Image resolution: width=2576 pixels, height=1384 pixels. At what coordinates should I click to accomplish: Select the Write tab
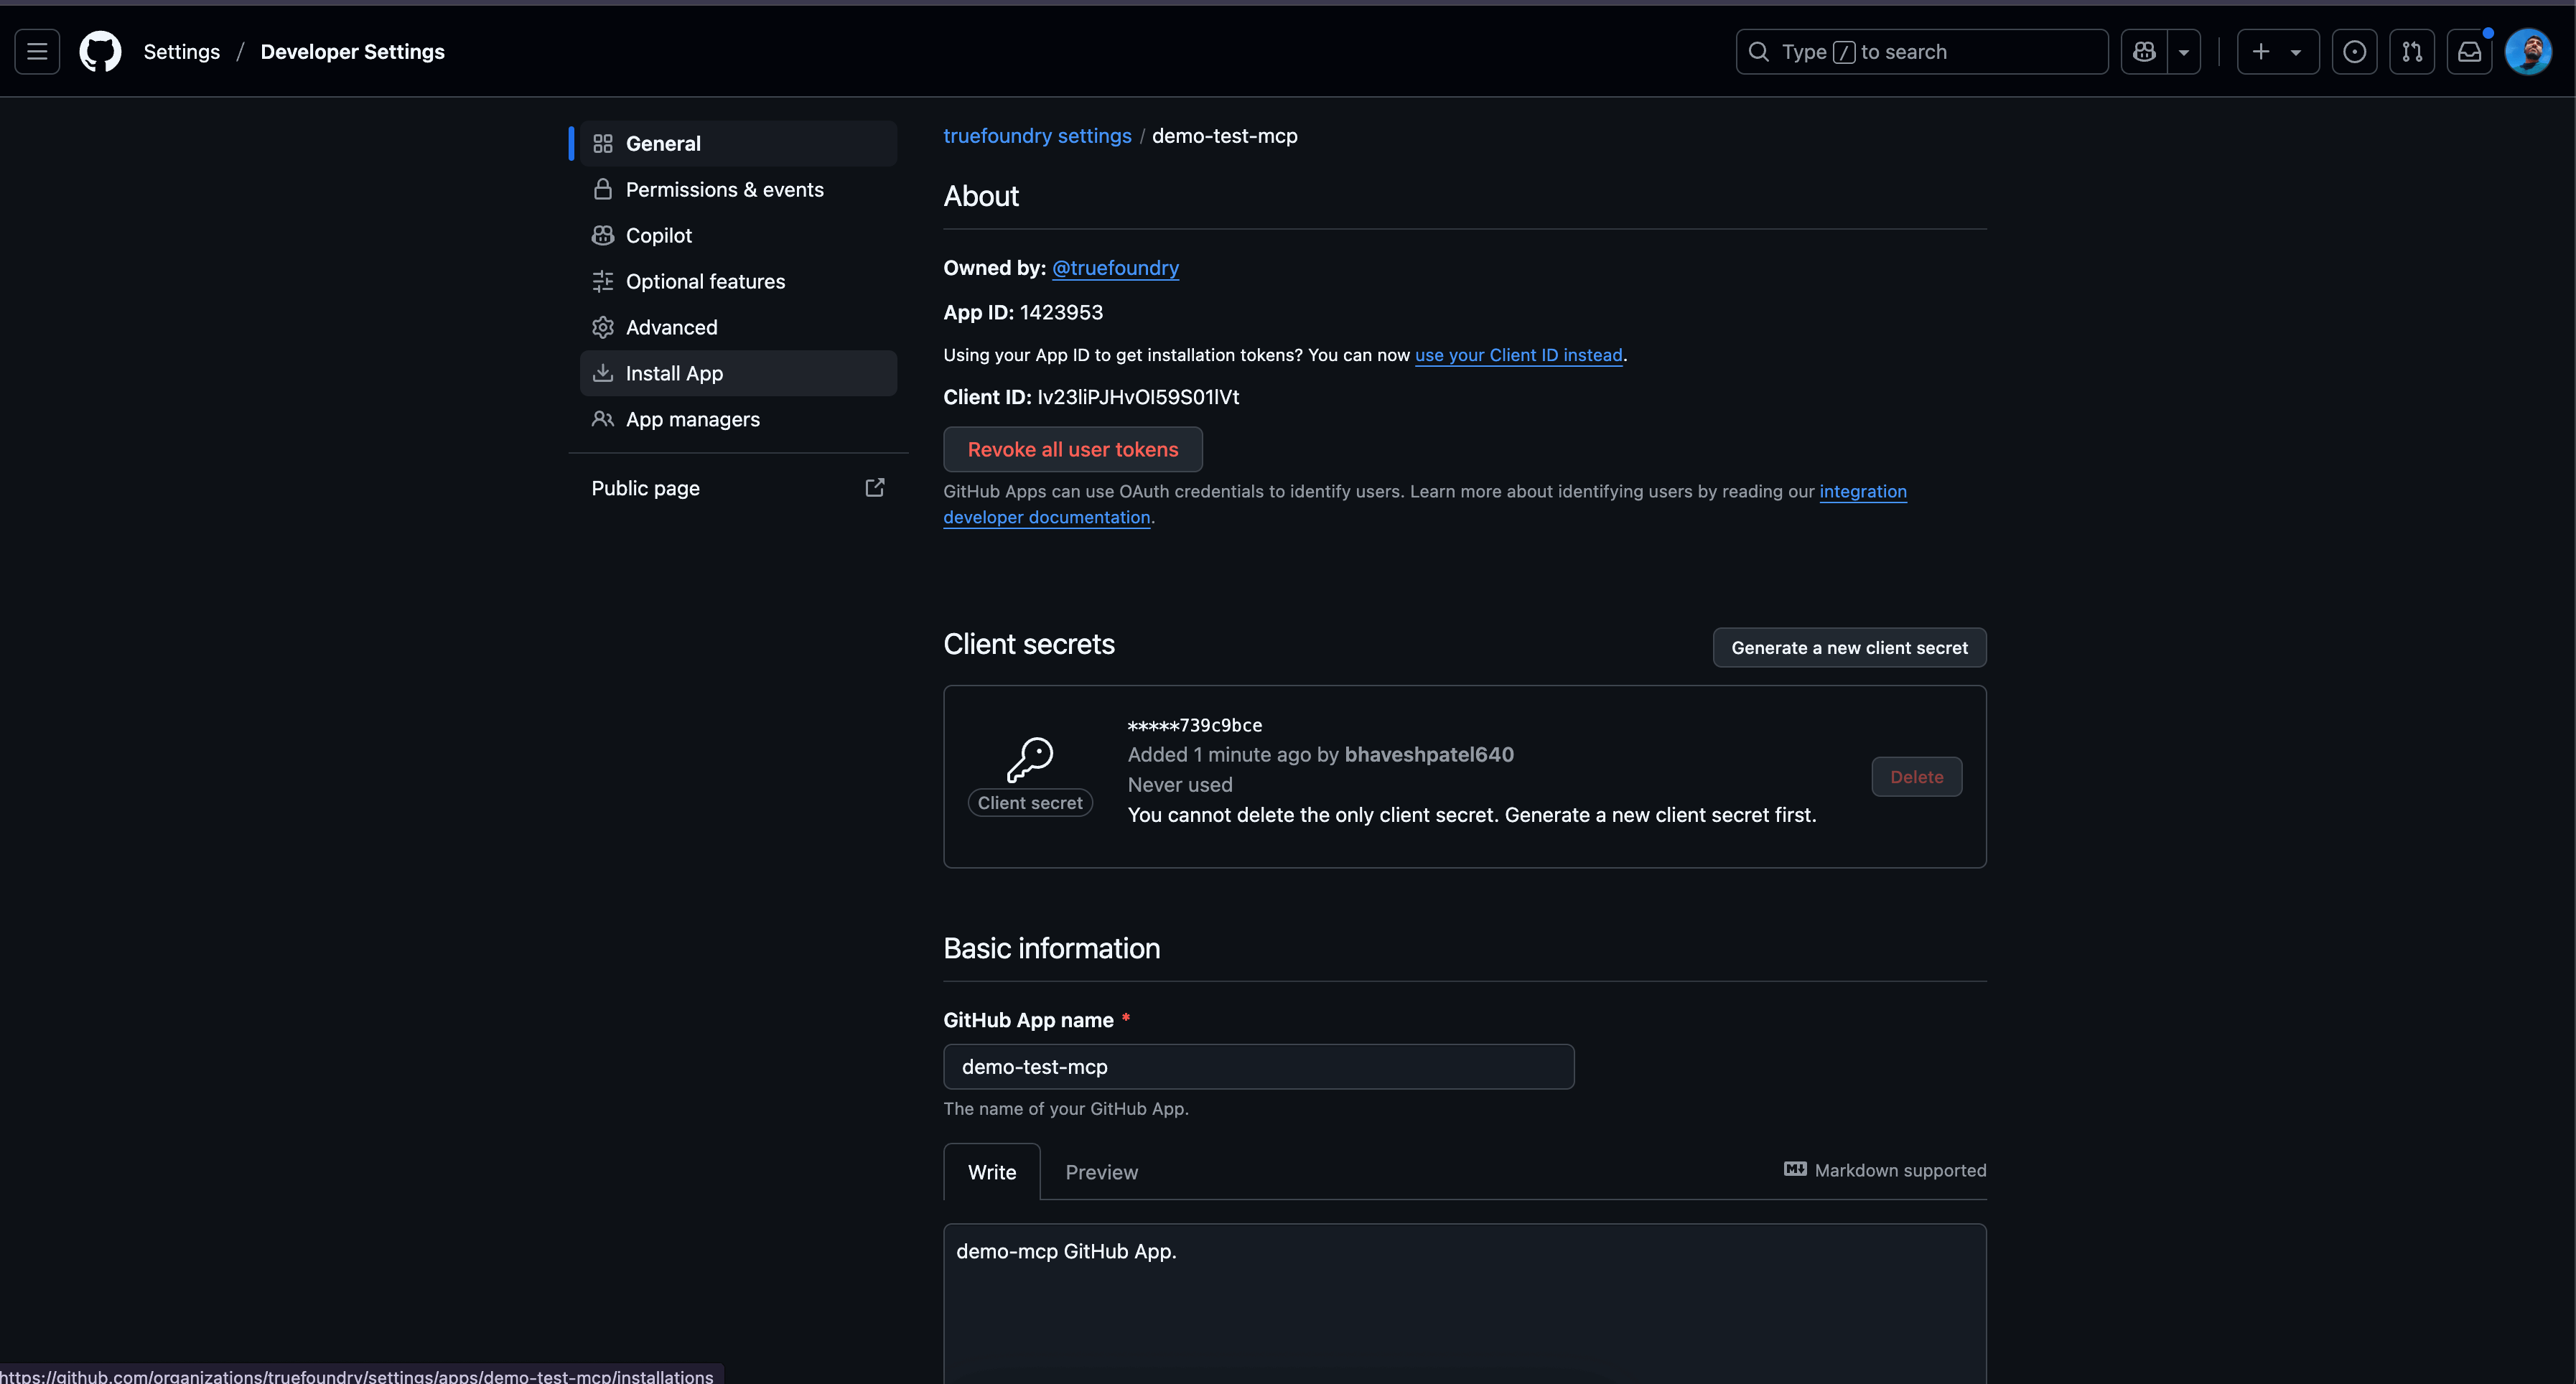(991, 1172)
